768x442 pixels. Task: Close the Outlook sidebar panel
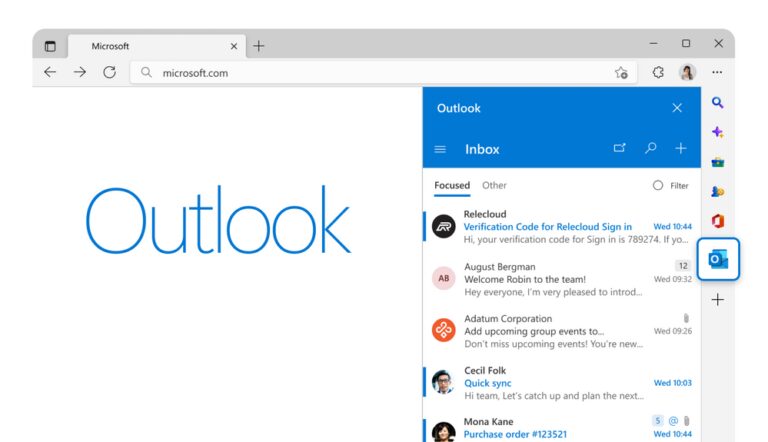coord(677,108)
